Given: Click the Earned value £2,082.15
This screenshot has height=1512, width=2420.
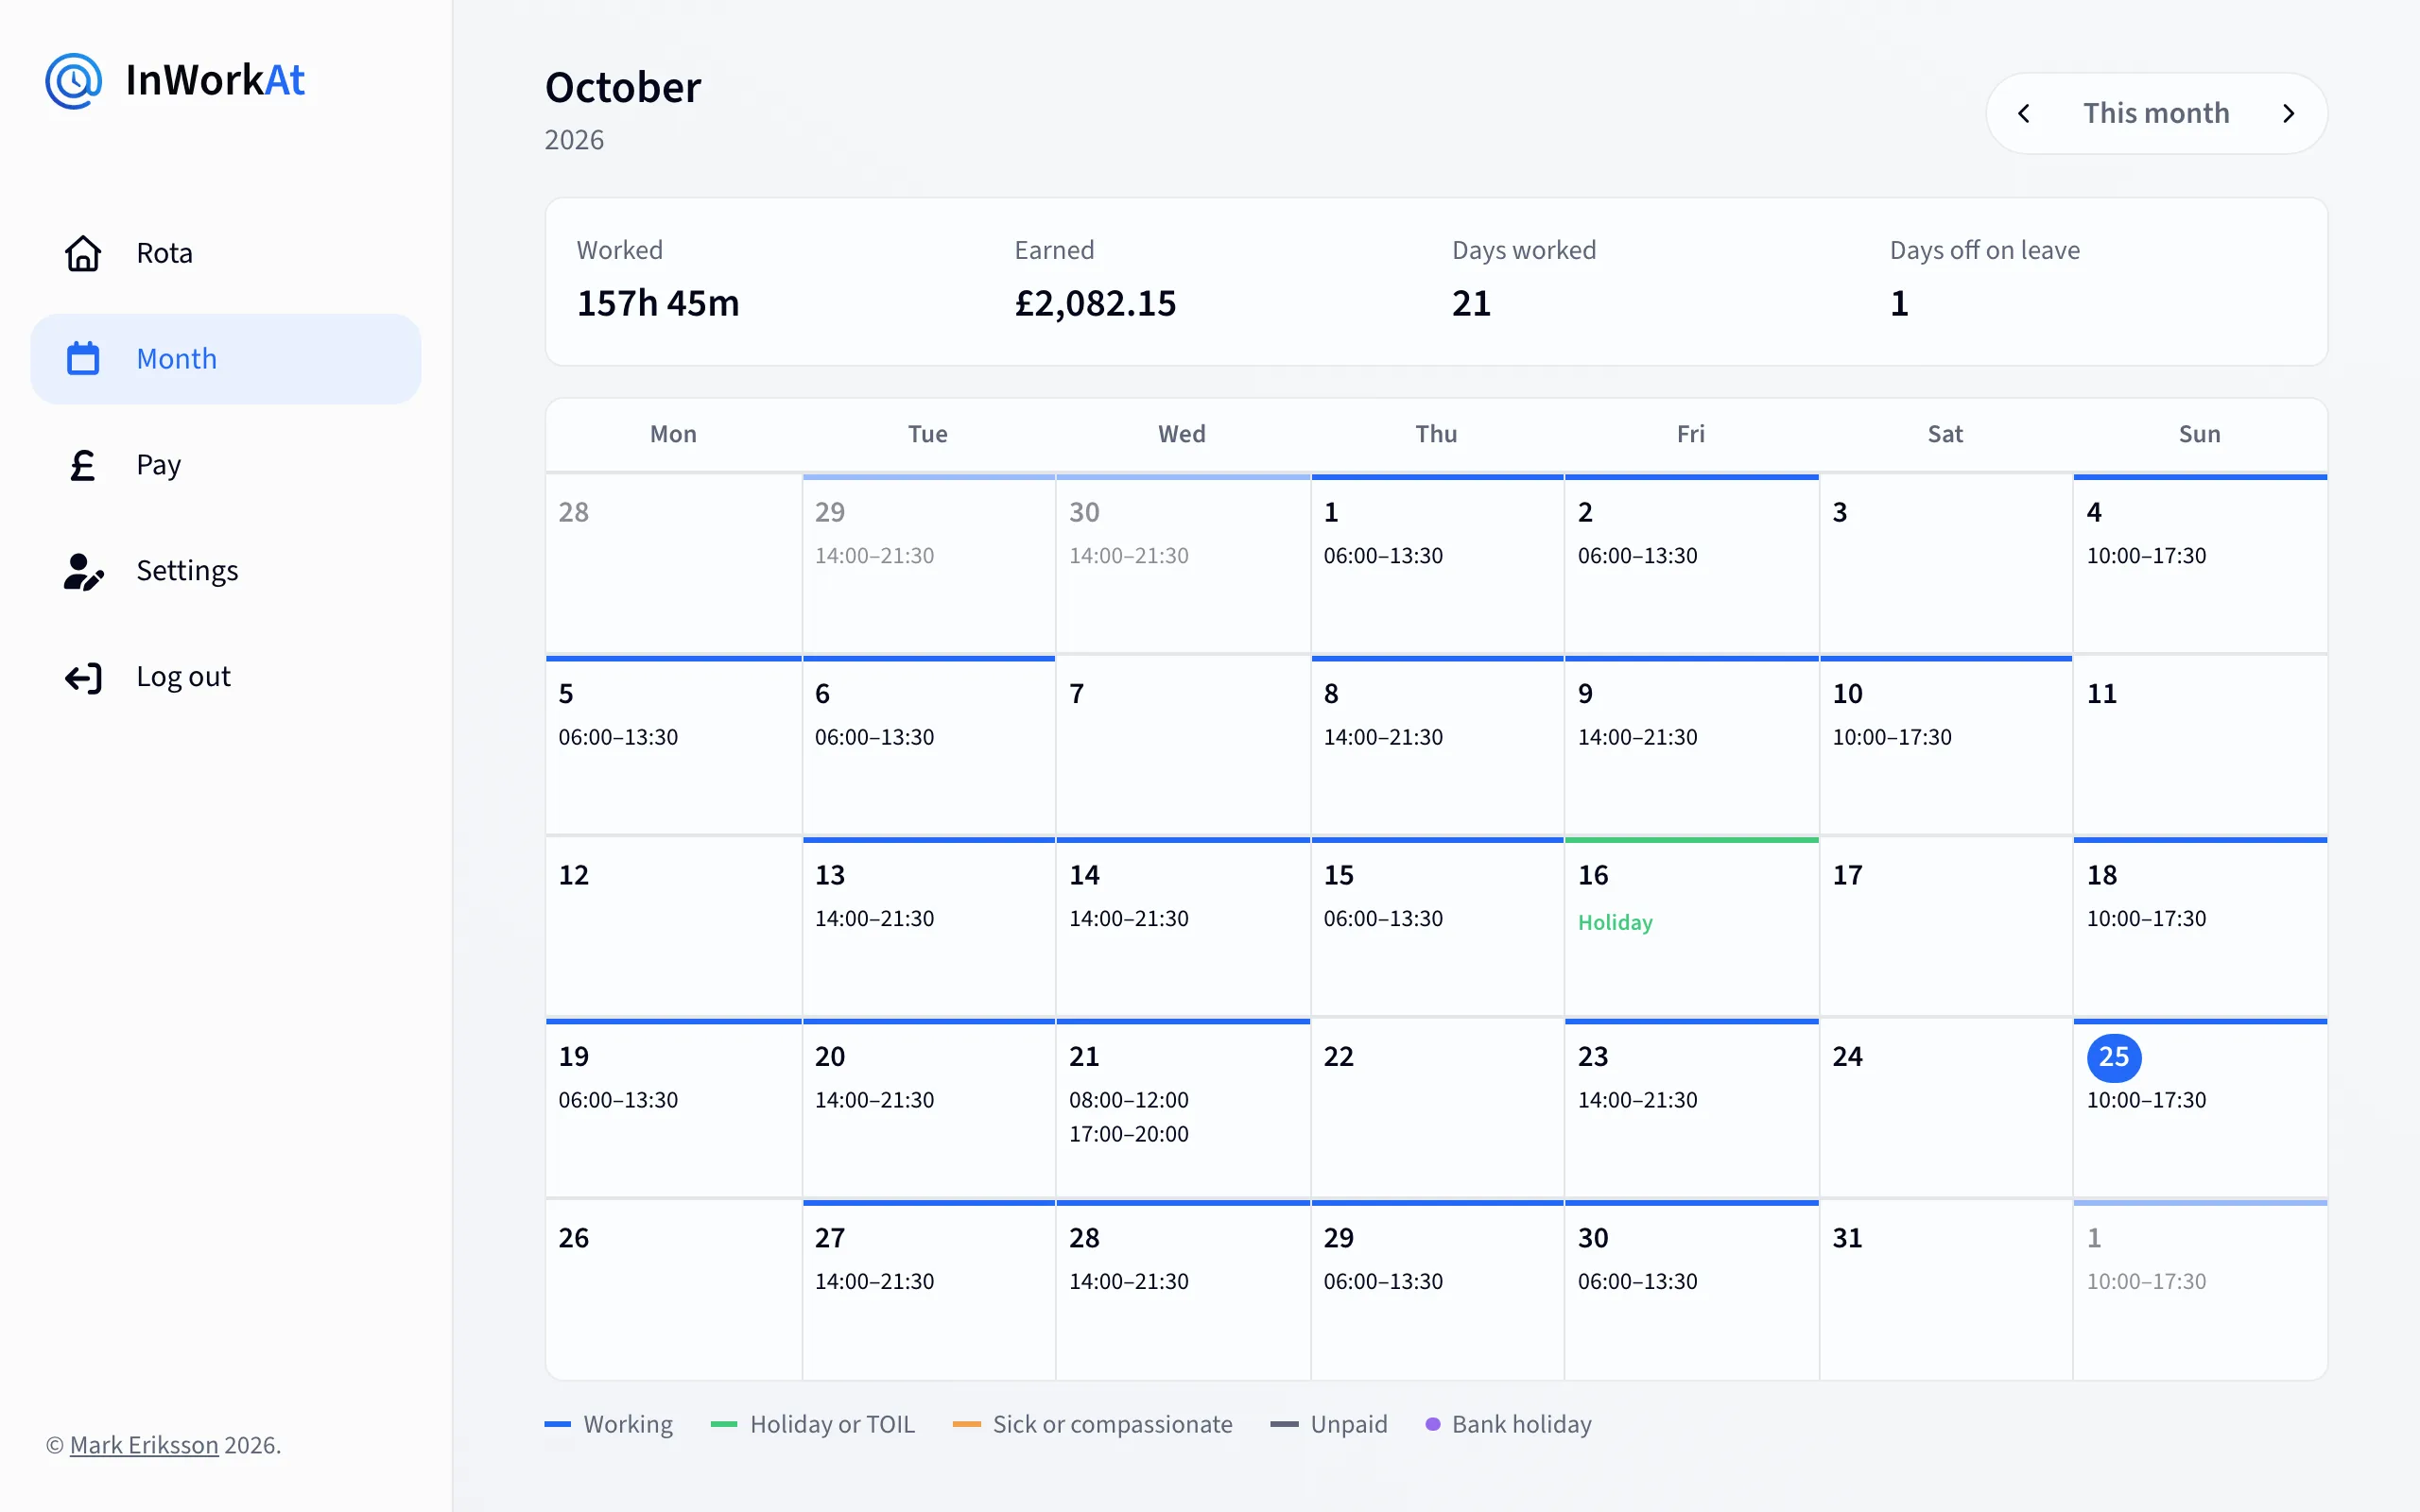Looking at the screenshot, I should tap(1095, 303).
